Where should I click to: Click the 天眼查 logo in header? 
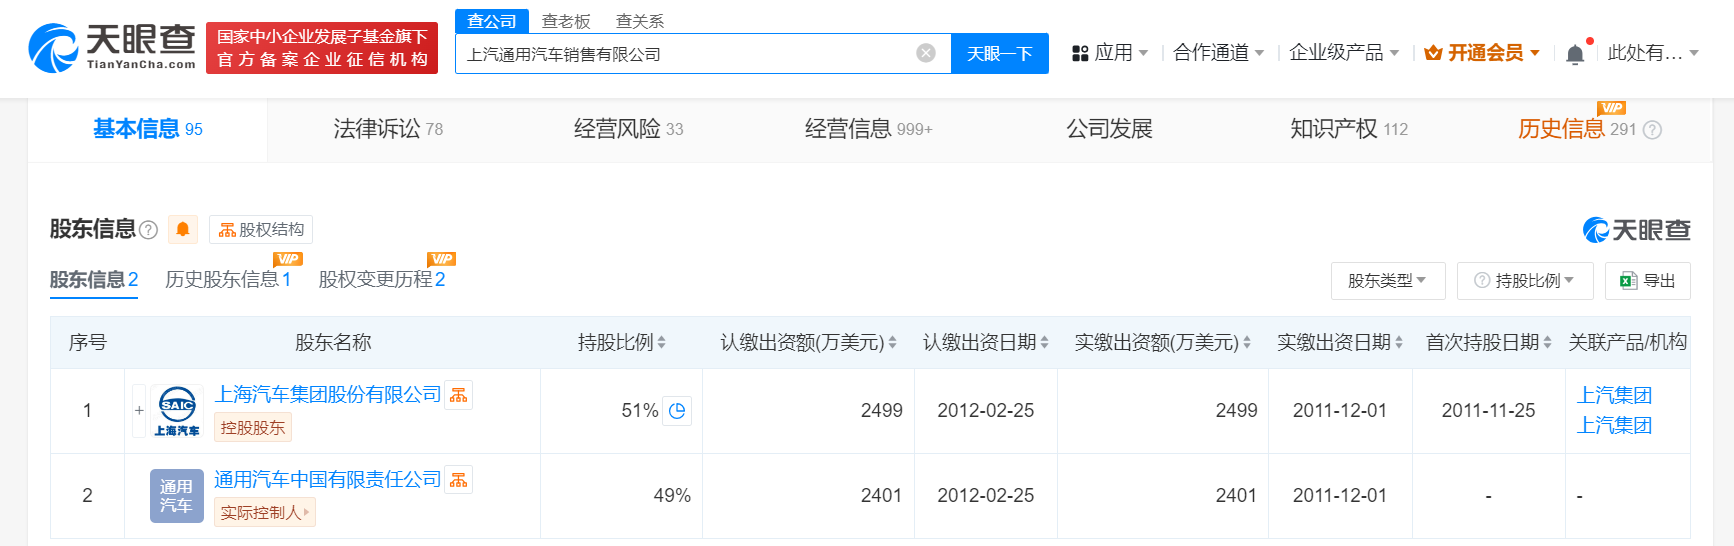112,47
